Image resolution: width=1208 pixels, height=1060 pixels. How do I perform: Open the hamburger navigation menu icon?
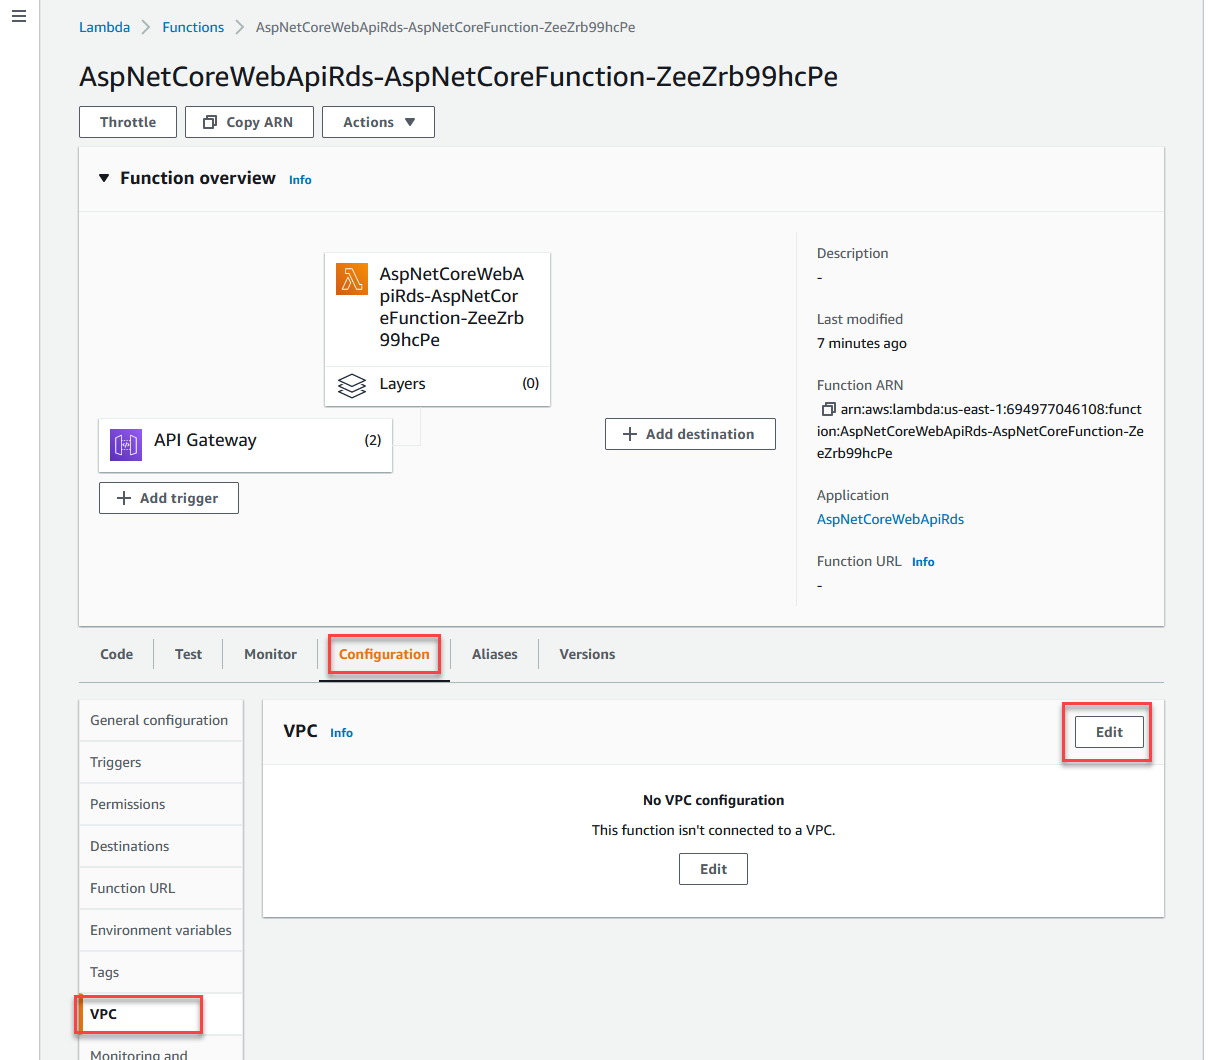(19, 17)
